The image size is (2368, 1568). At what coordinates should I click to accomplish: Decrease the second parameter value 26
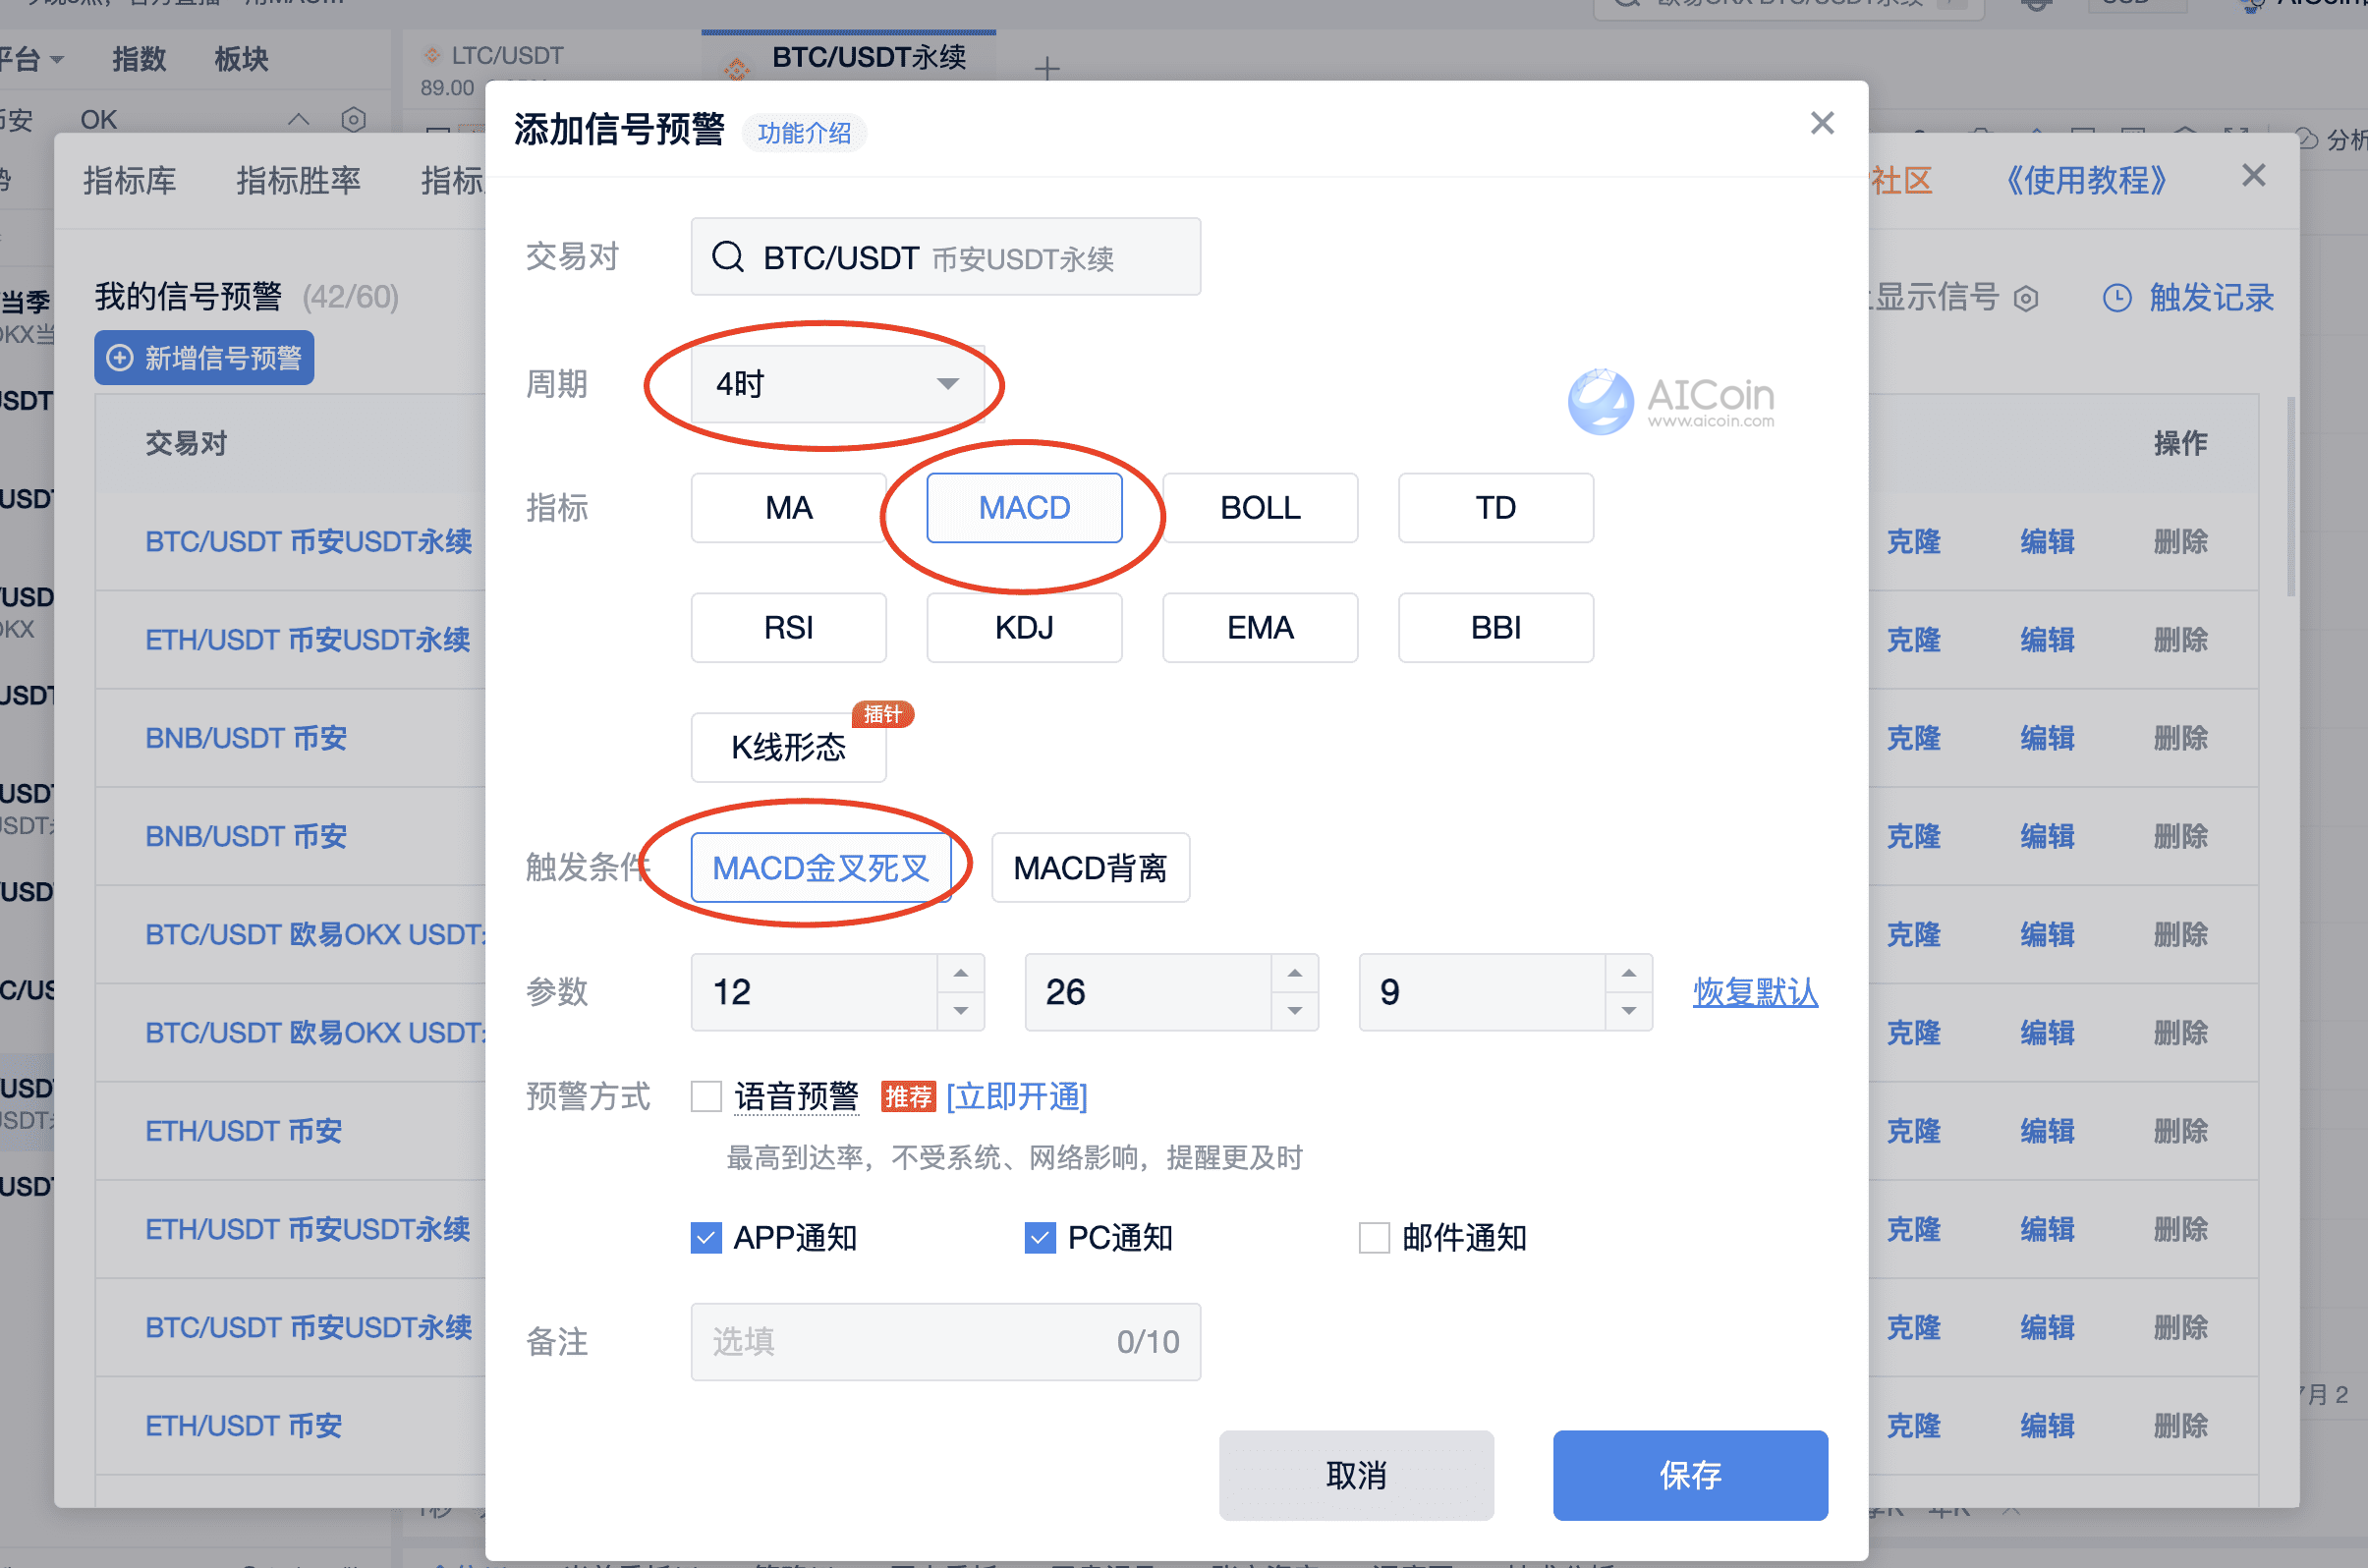pyautogui.click(x=1295, y=1011)
